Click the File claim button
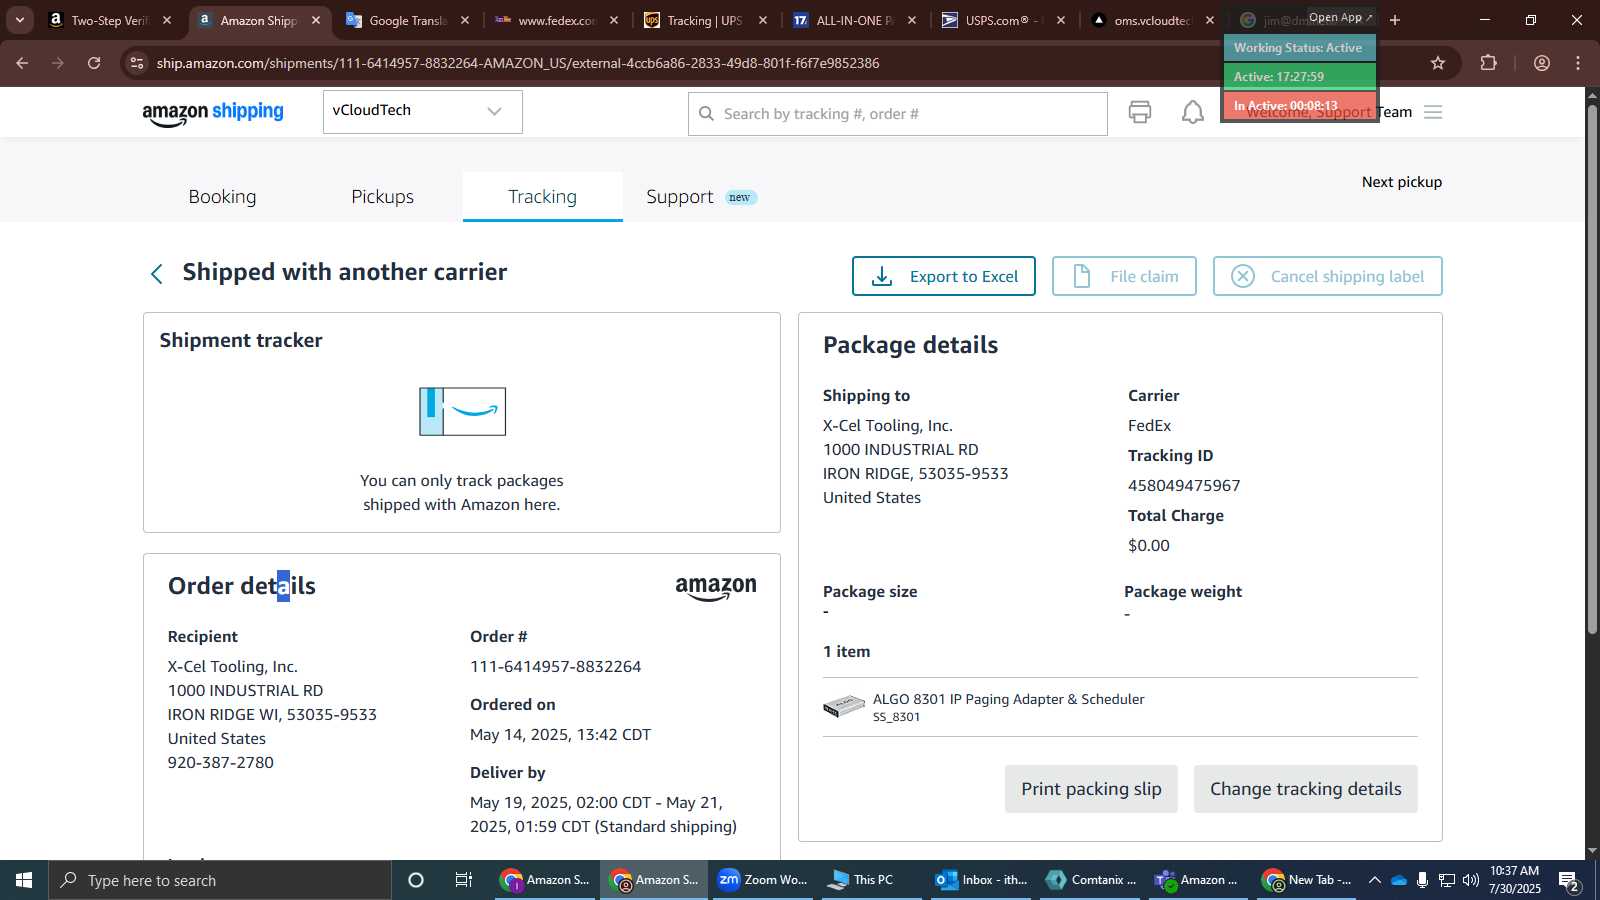The height and width of the screenshot is (900, 1600). (1124, 276)
